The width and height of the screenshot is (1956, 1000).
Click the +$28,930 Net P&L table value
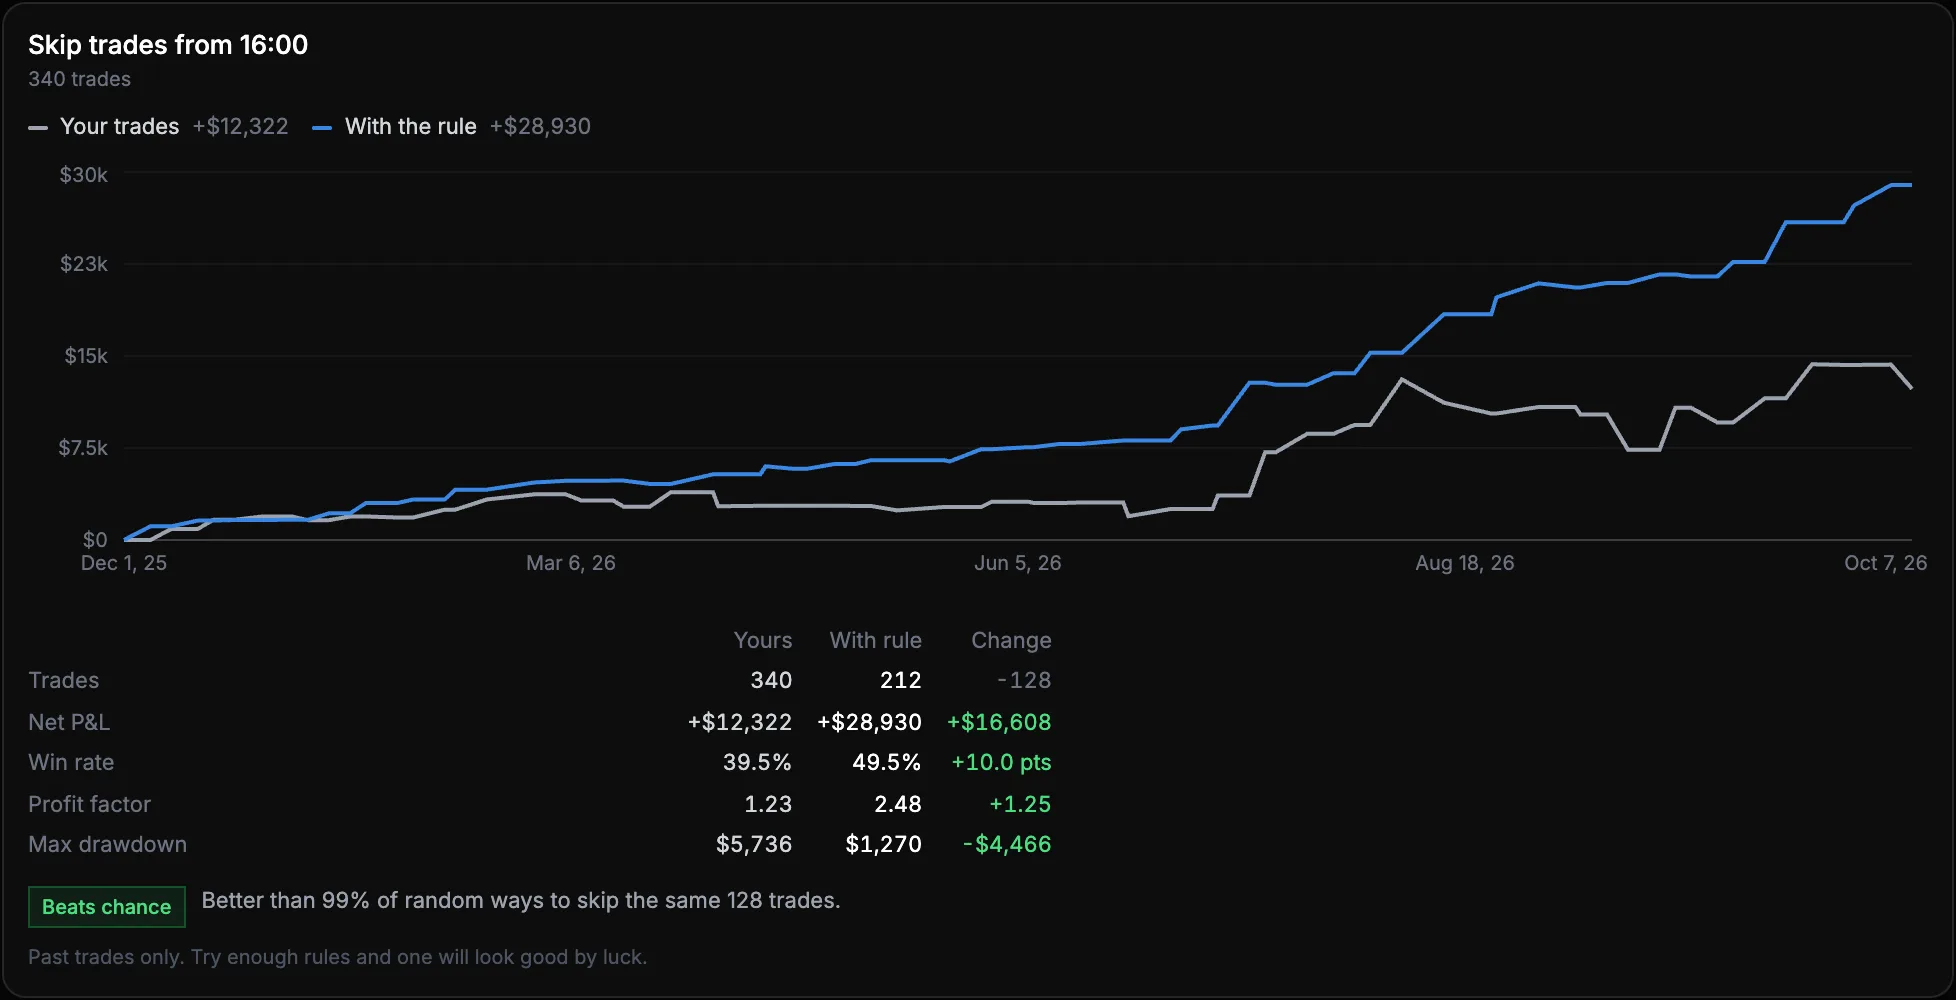pos(870,722)
